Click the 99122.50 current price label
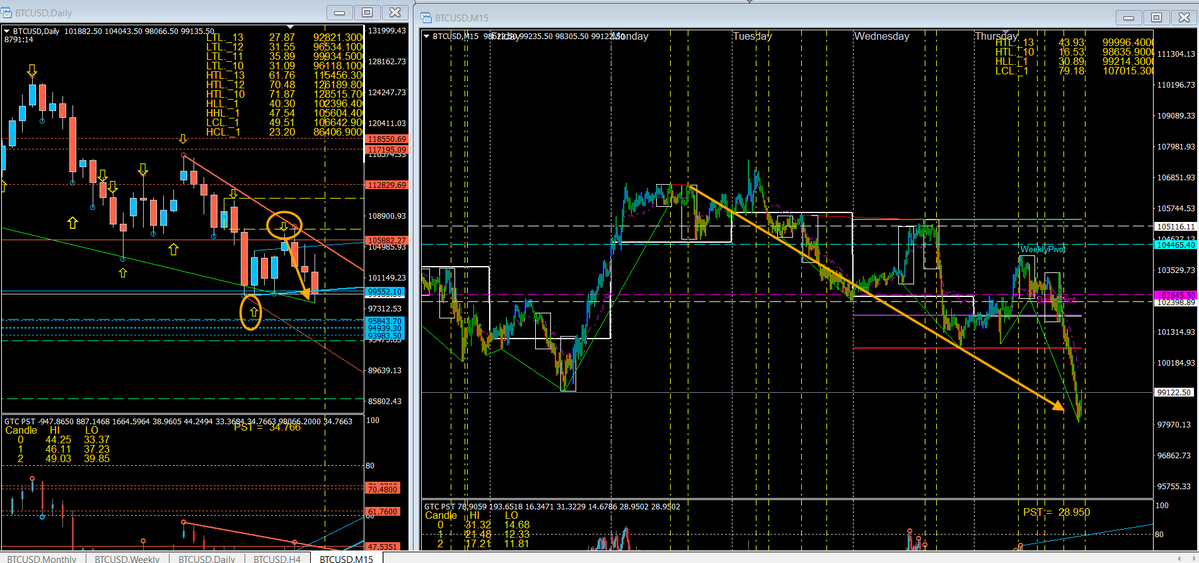Viewport: 1199px width, 563px height. pos(1176,392)
